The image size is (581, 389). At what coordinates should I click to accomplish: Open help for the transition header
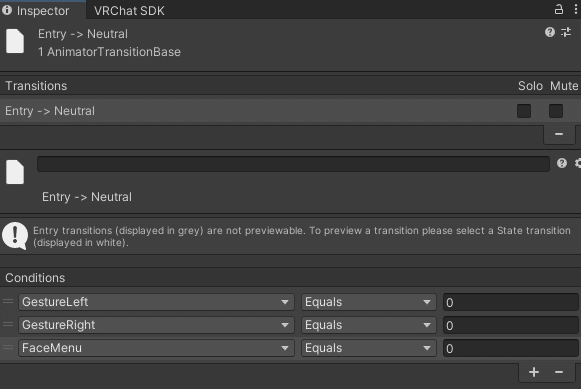[550, 32]
